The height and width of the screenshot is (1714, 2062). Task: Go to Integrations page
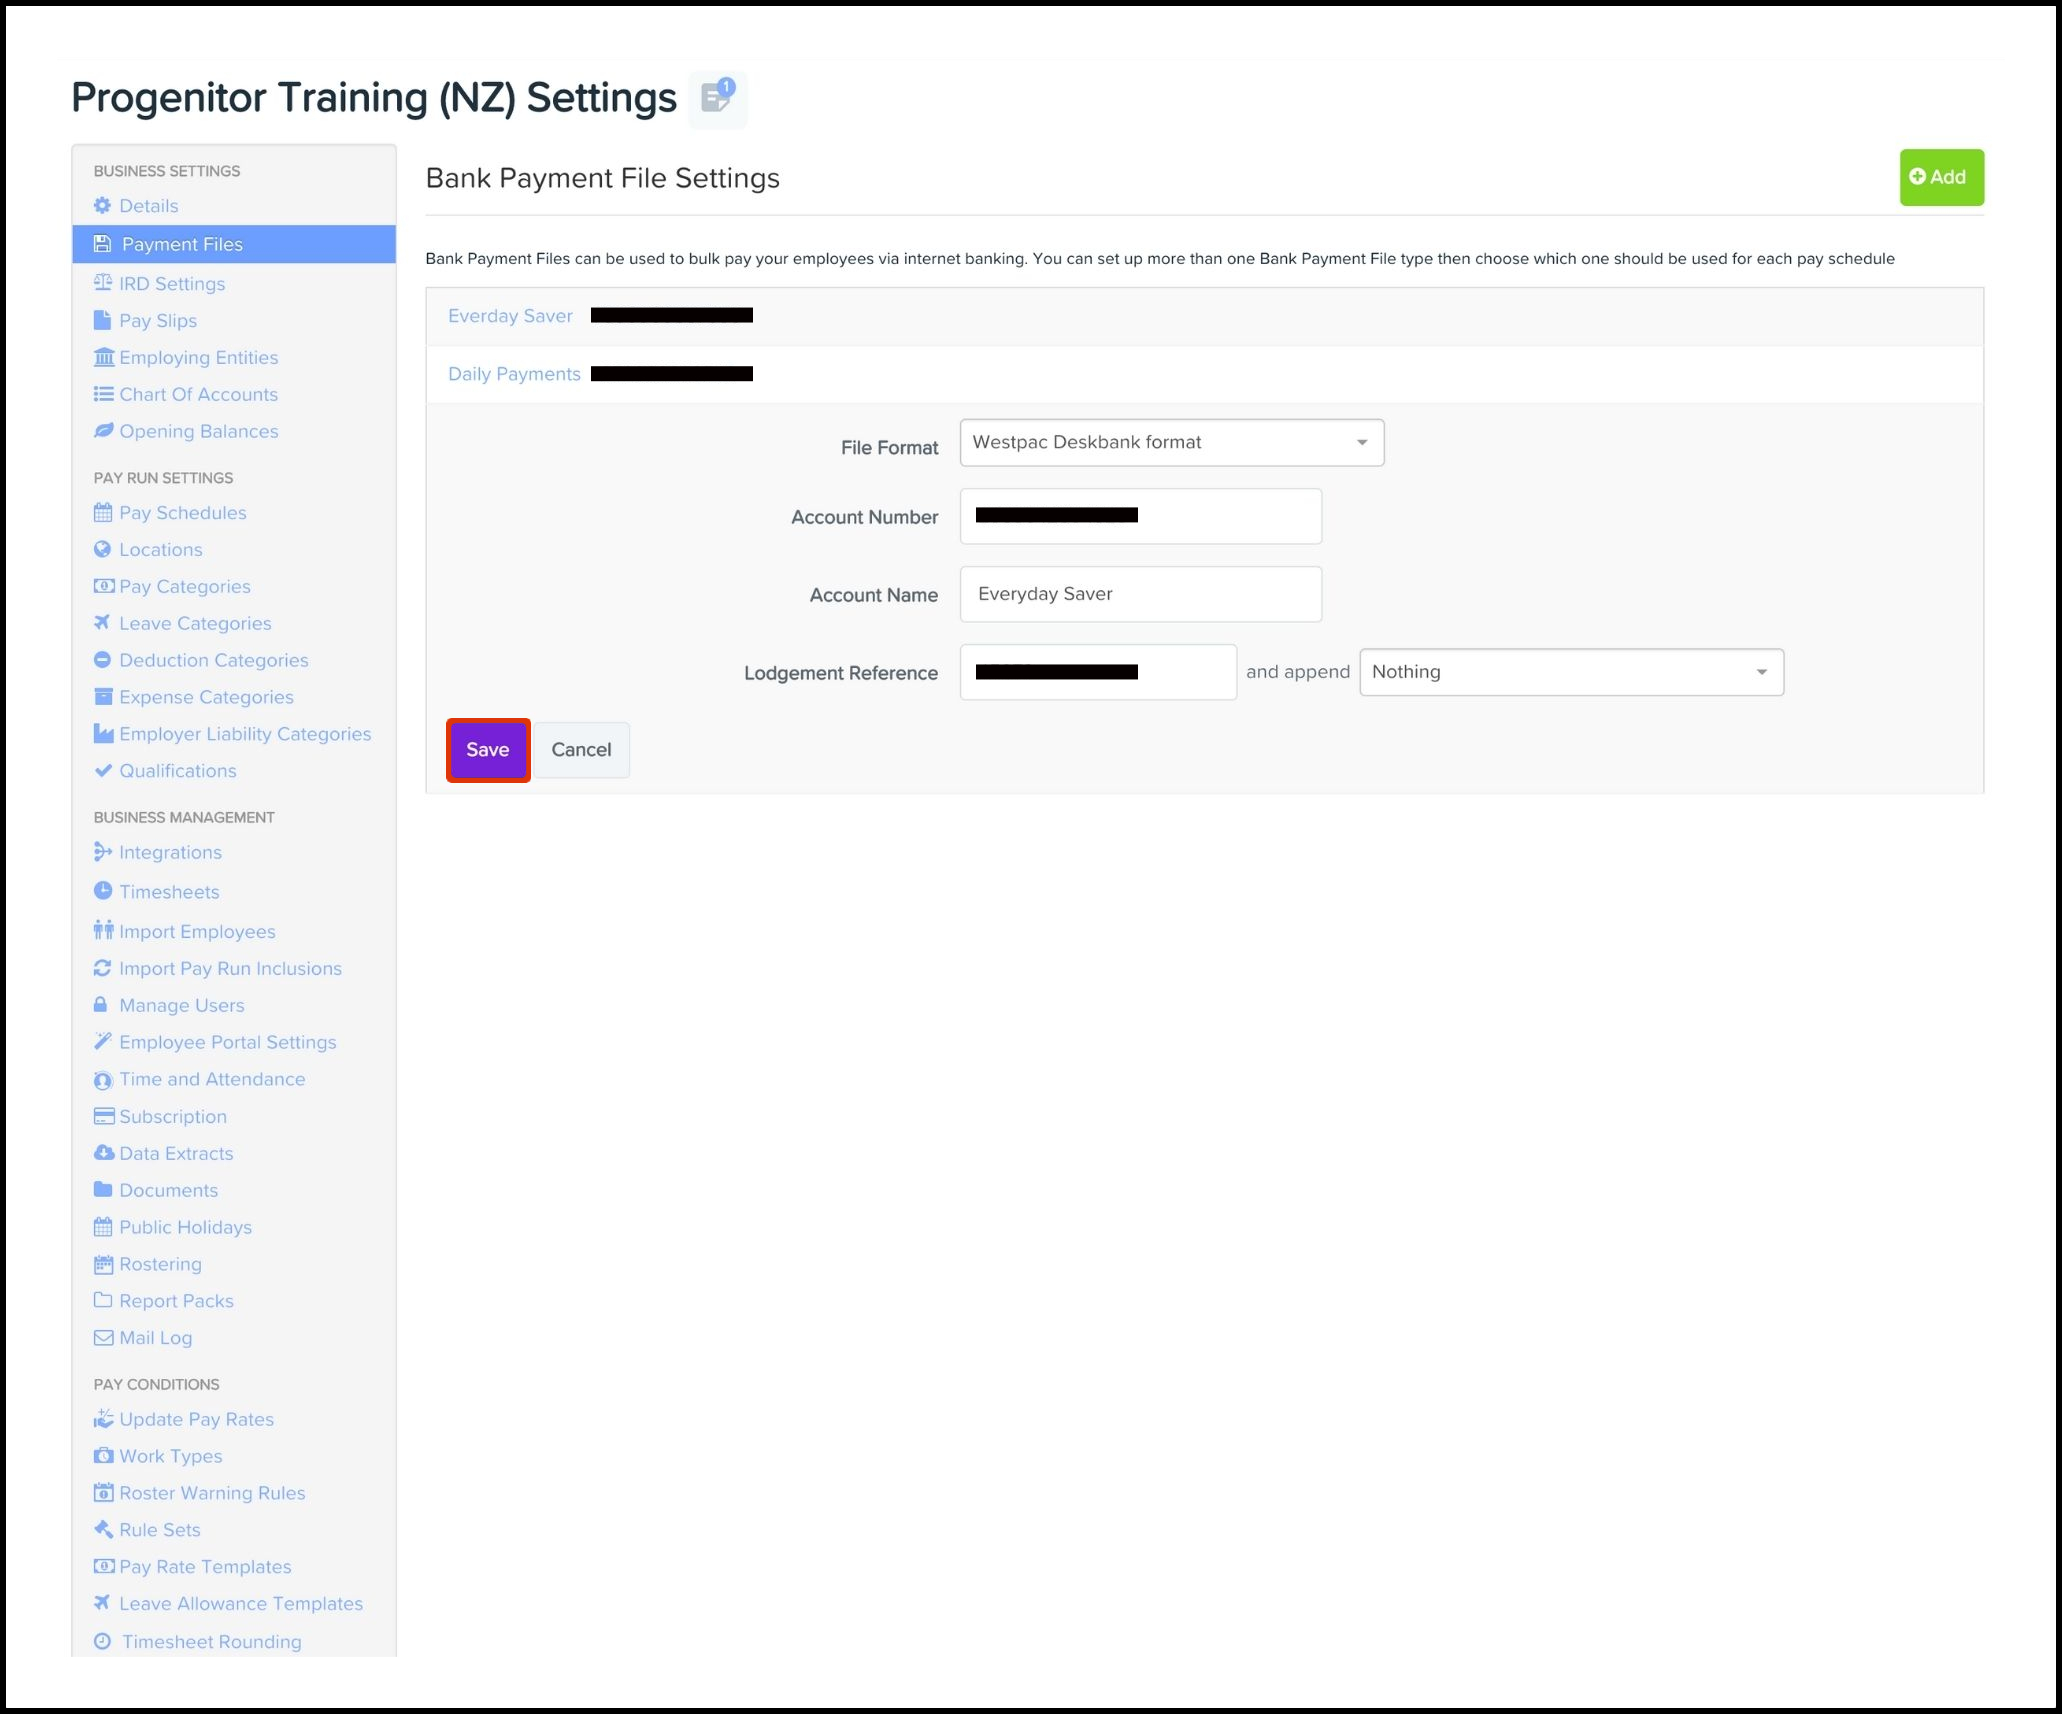point(170,852)
